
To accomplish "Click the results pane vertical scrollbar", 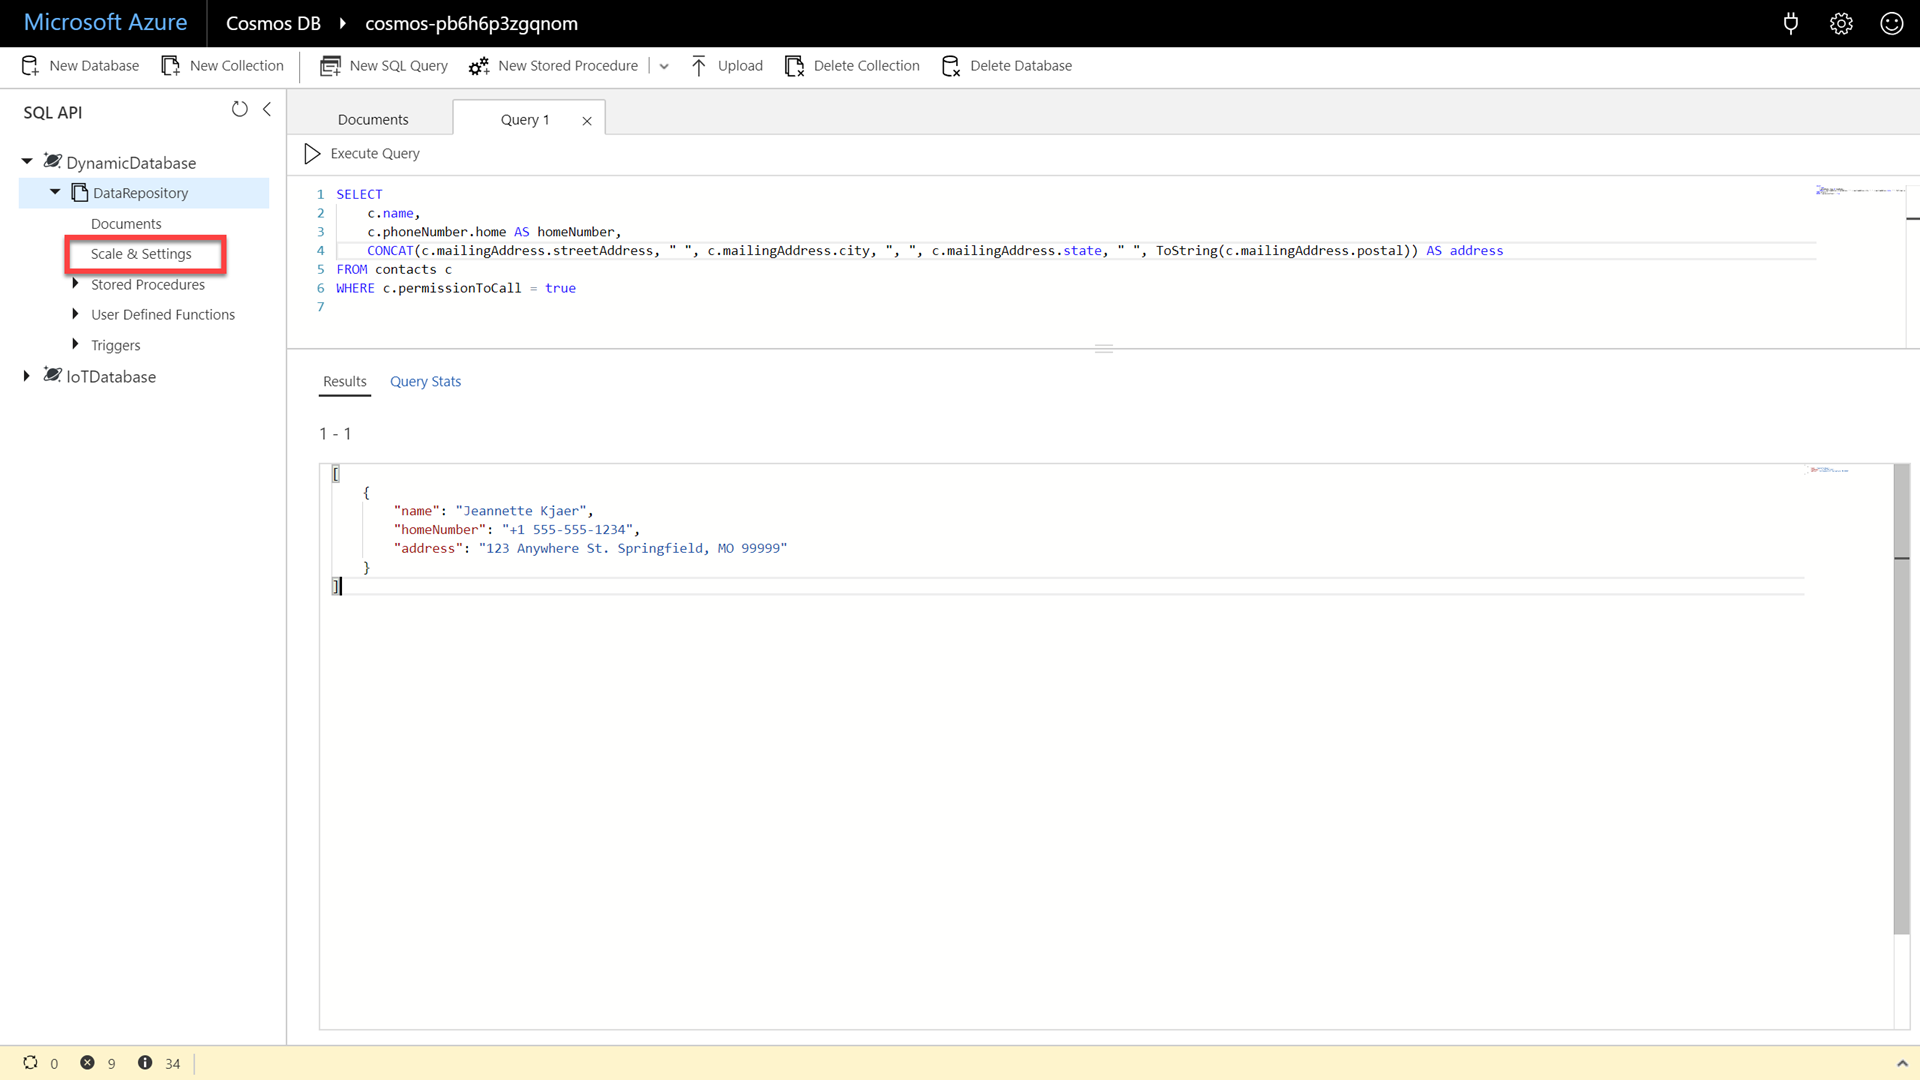I will click(1901, 700).
